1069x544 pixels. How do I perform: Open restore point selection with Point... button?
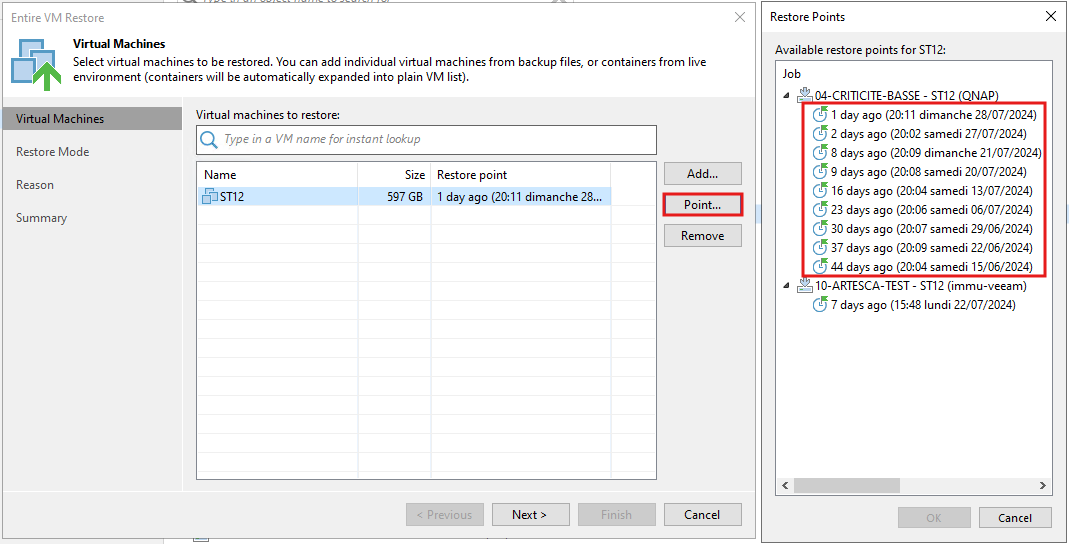click(x=702, y=205)
